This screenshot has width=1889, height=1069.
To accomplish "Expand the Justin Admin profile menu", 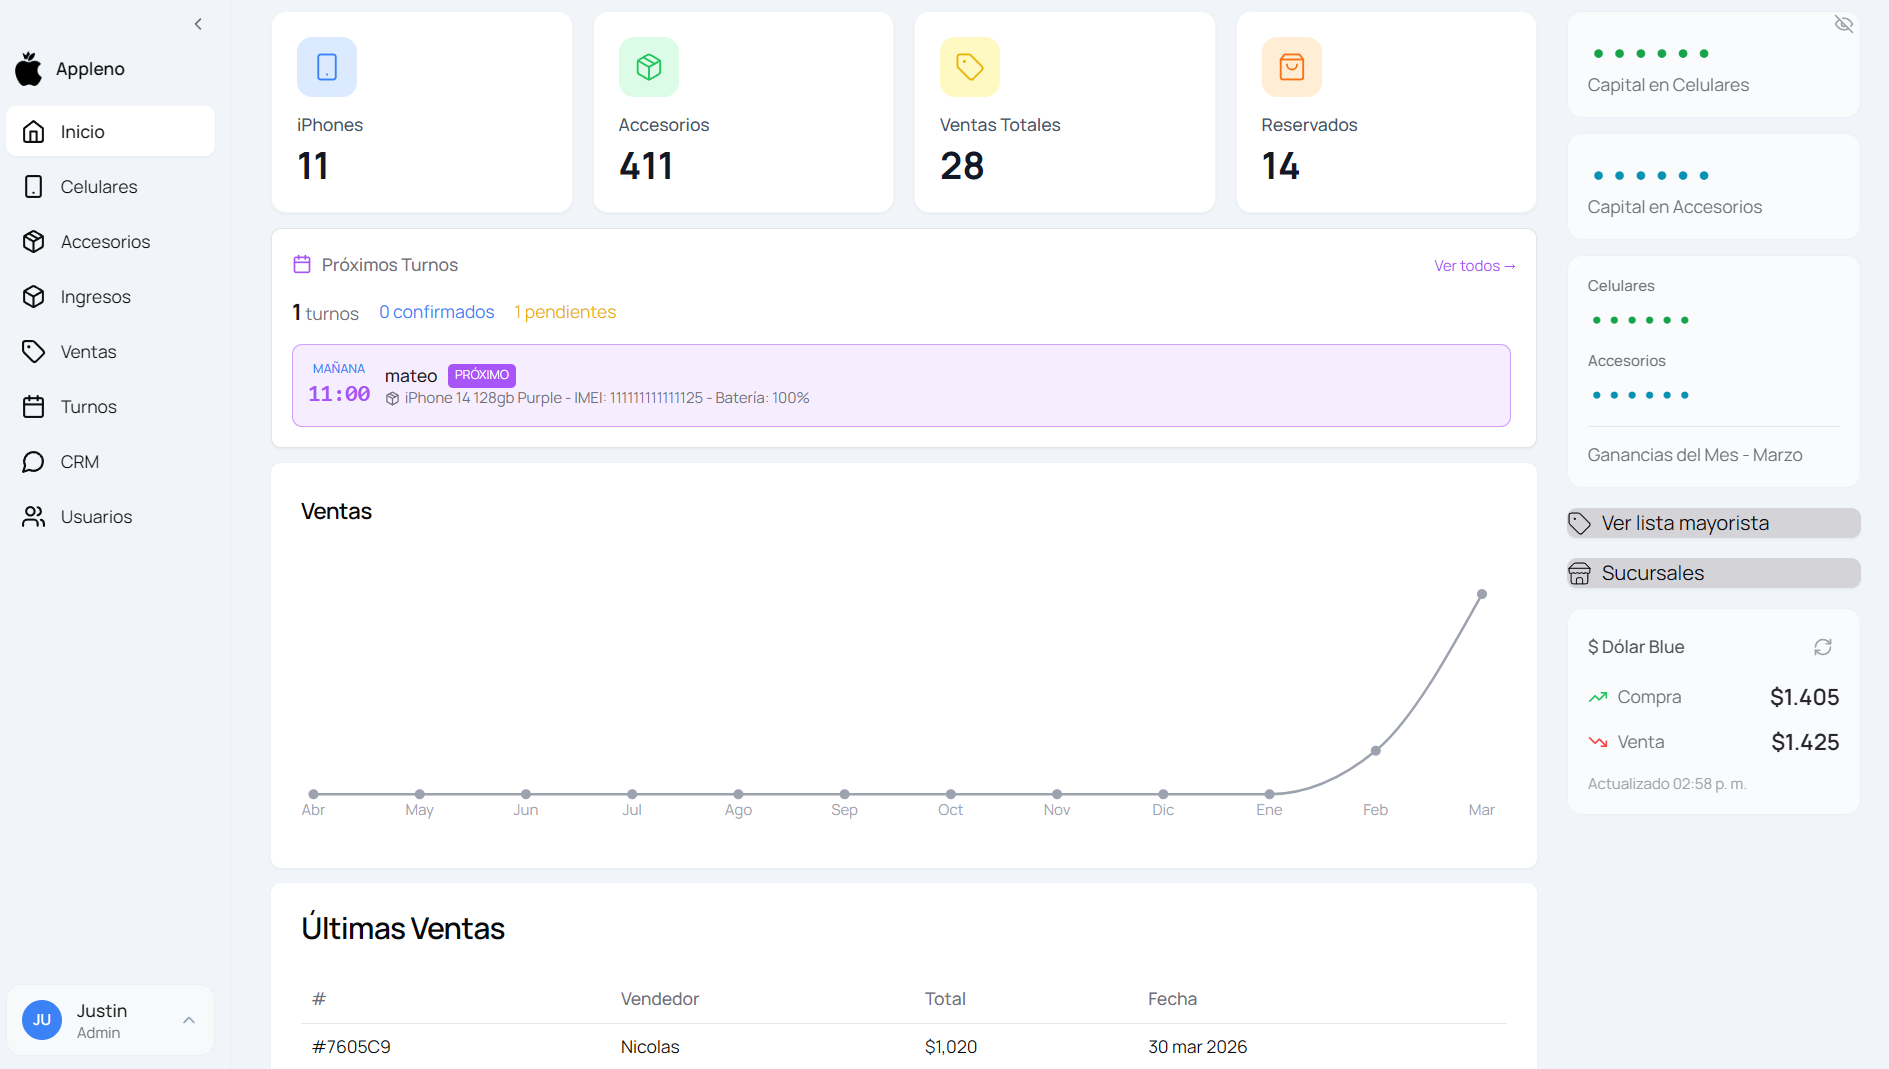I will click(110, 1019).
